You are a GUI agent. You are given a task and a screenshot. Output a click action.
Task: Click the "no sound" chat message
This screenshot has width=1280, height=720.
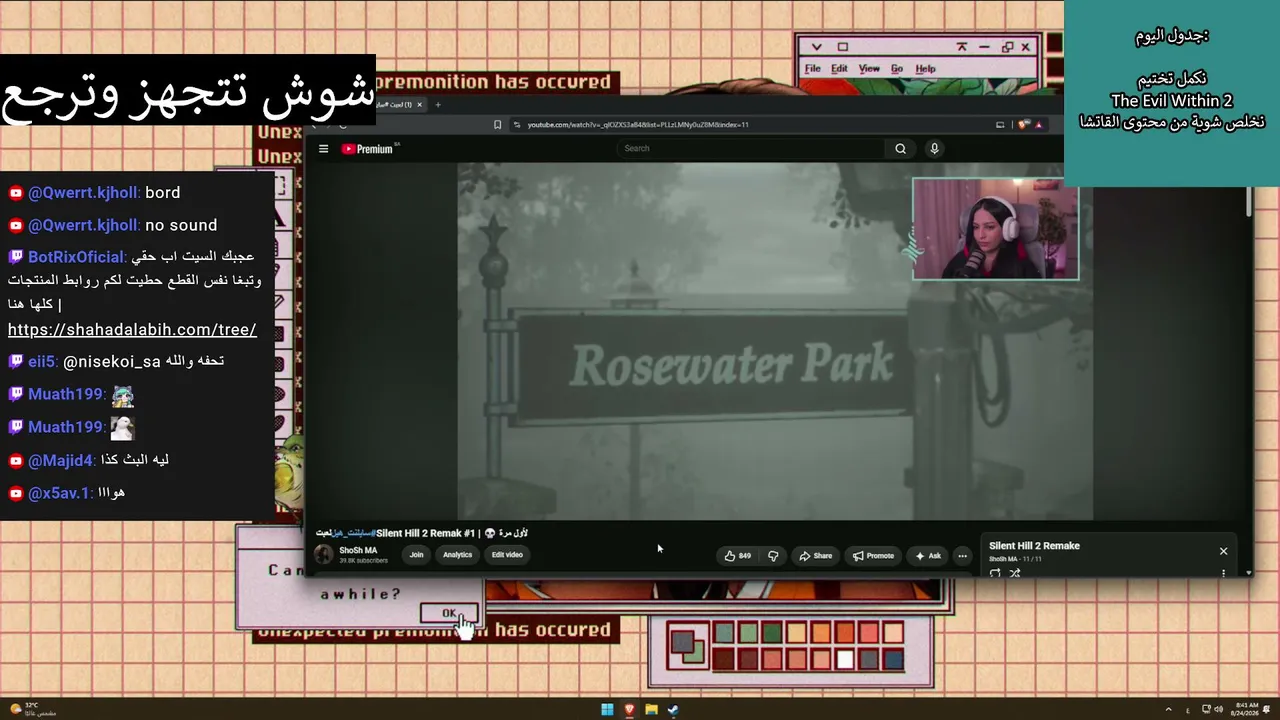coord(181,225)
